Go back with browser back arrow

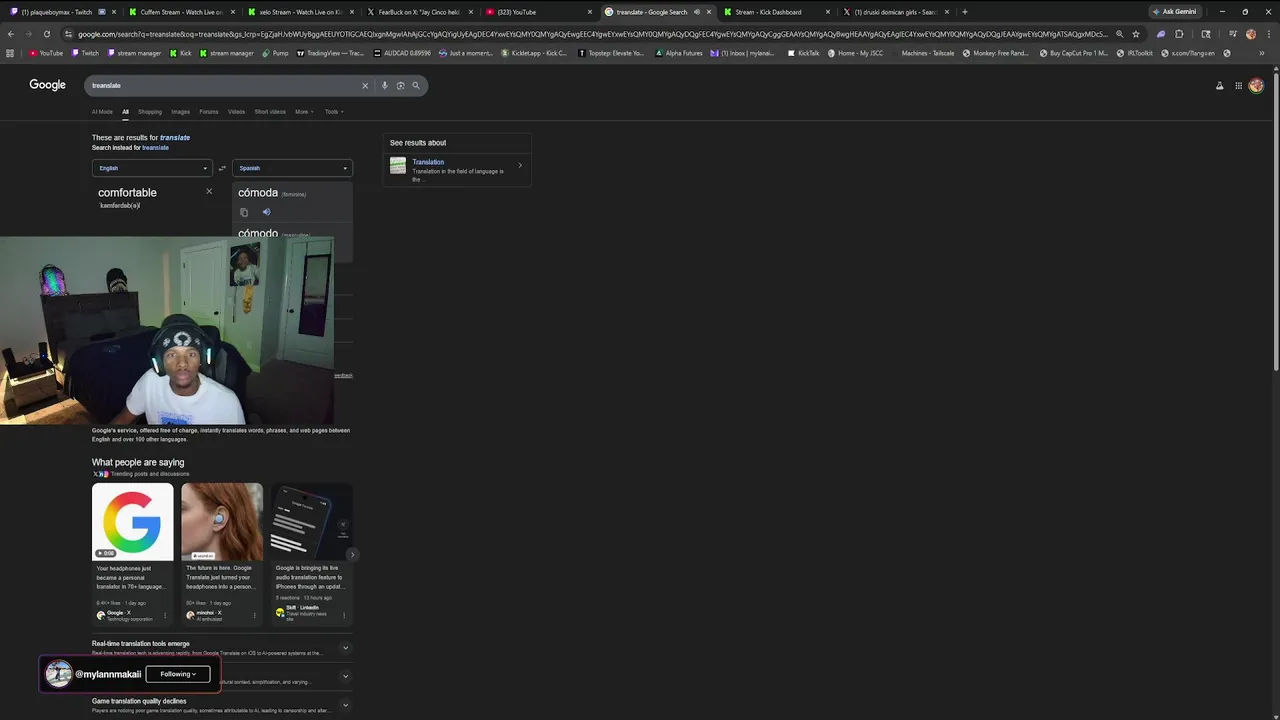[x=11, y=34]
